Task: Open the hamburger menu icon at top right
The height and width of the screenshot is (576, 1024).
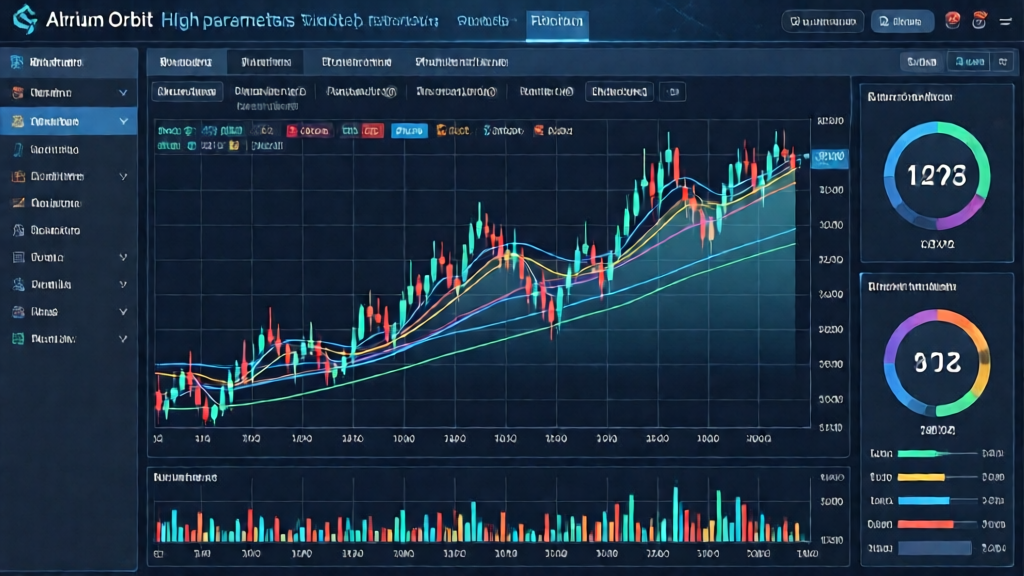Action: coord(1005,22)
